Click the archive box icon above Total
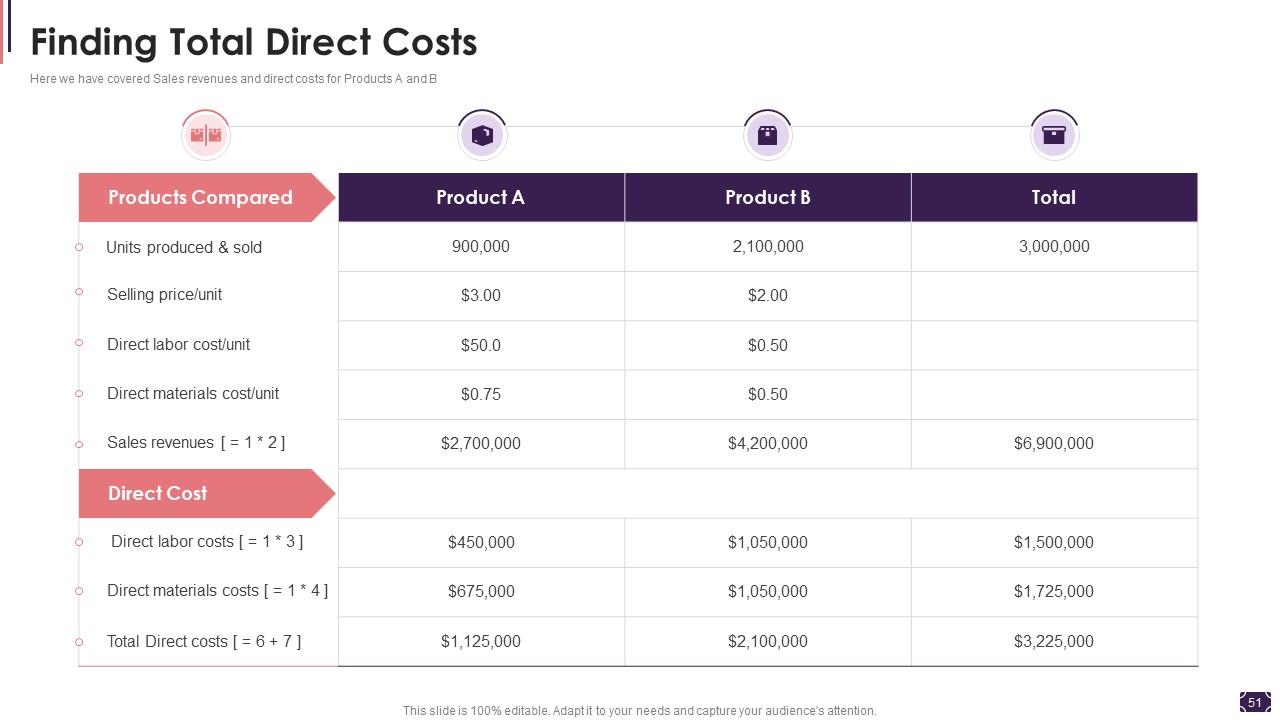1280x720 pixels. pos(1054,135)
